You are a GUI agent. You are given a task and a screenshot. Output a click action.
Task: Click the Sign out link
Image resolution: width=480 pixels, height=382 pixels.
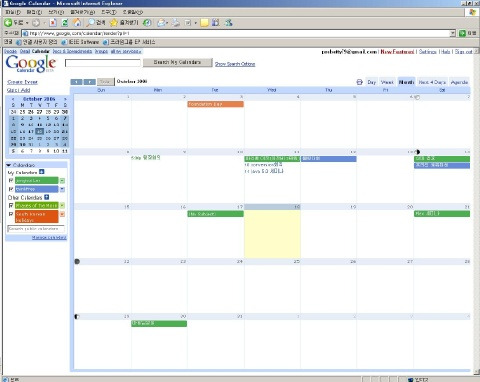pyautogui.click(x=464, y=52)
